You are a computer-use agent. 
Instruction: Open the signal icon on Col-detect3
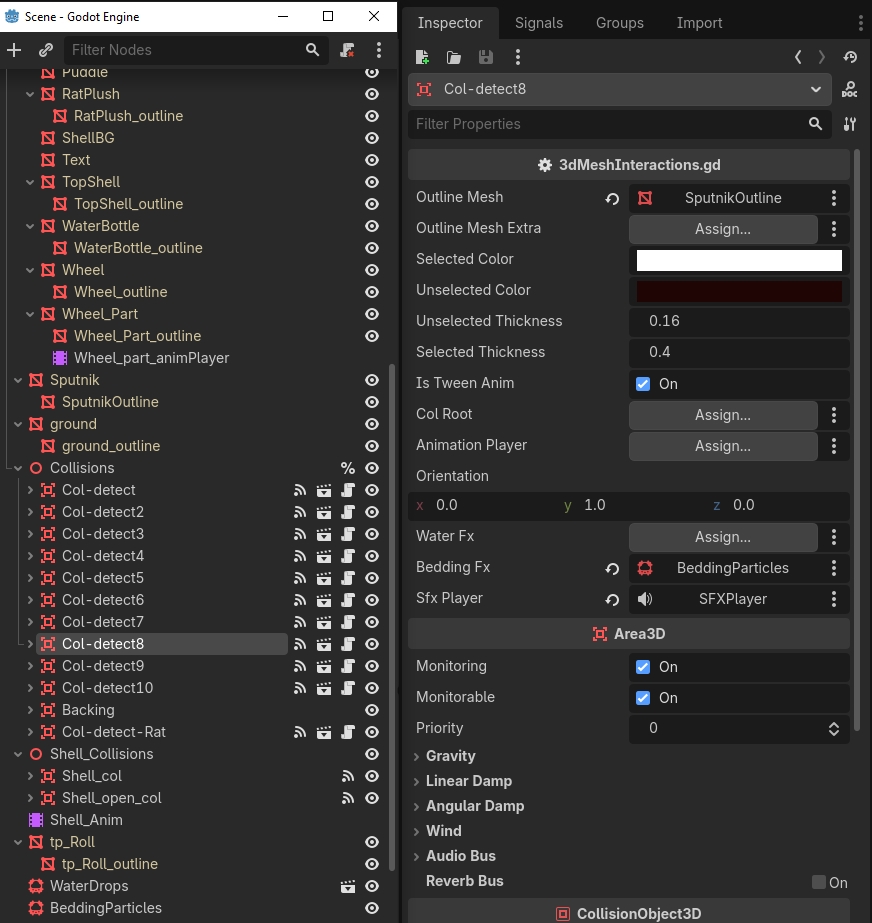300,534
